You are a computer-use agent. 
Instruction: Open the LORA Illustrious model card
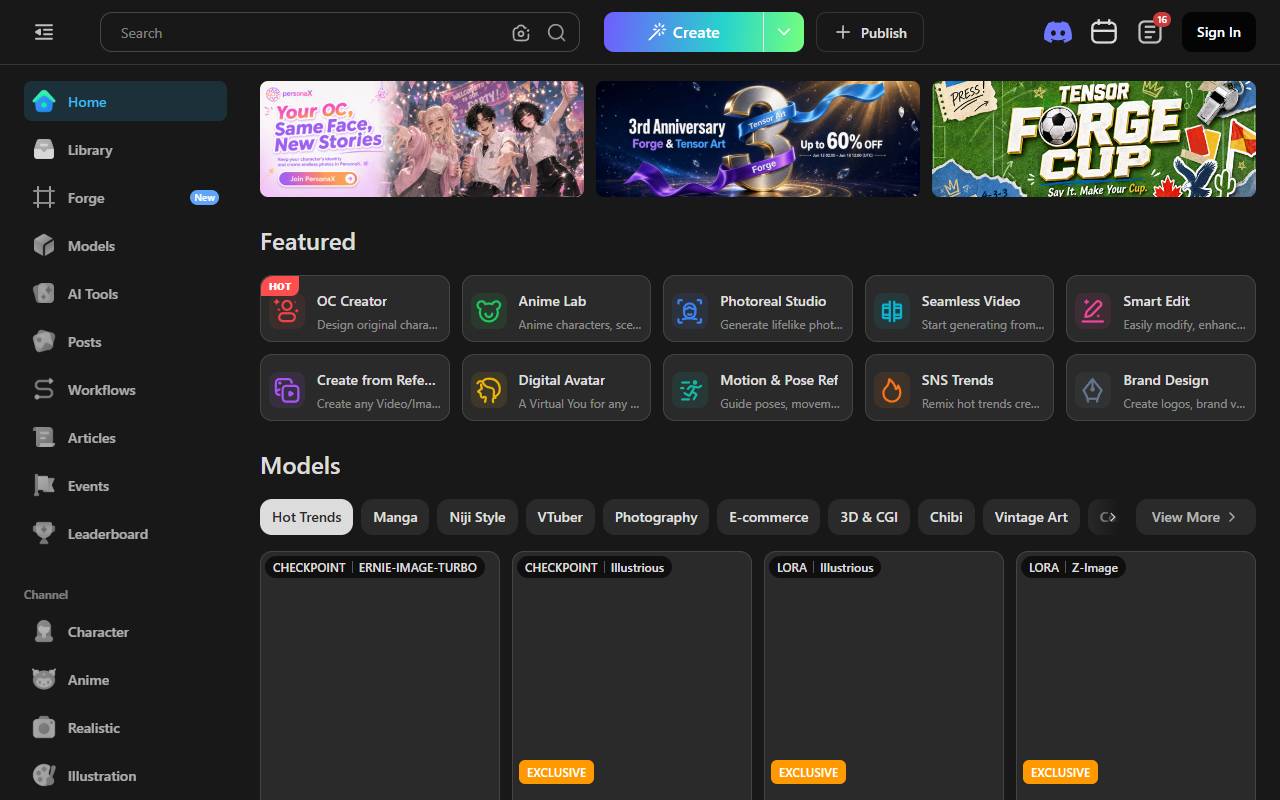[x=884, y=675]
